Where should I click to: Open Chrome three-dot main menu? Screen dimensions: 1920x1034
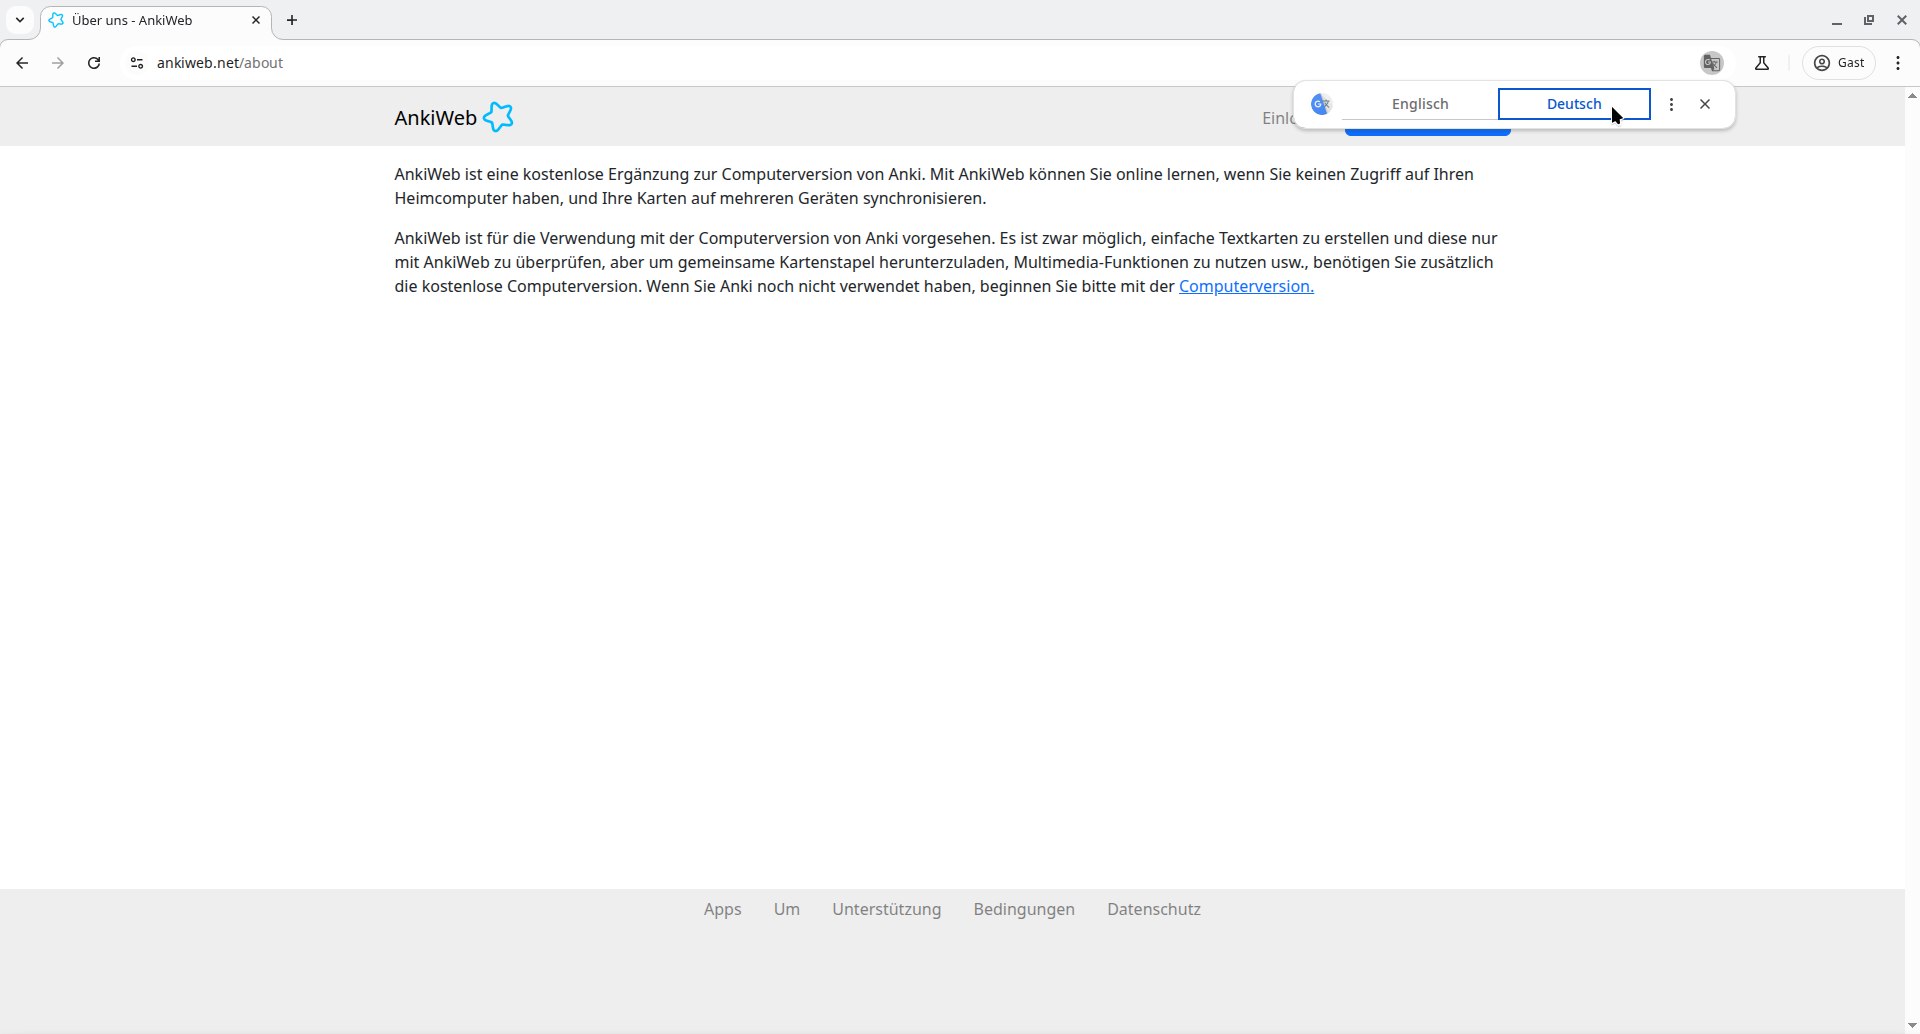click(1898, 63)
